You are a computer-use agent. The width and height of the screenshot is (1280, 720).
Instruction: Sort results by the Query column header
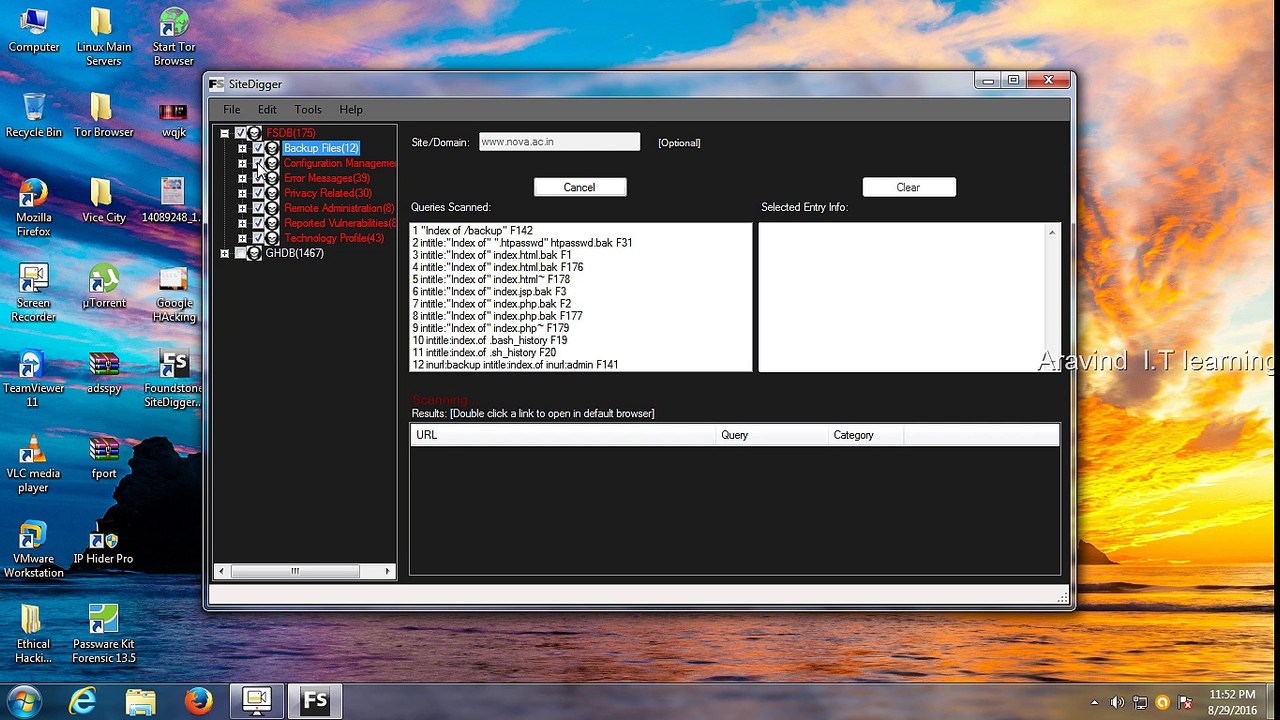[772, 435]
